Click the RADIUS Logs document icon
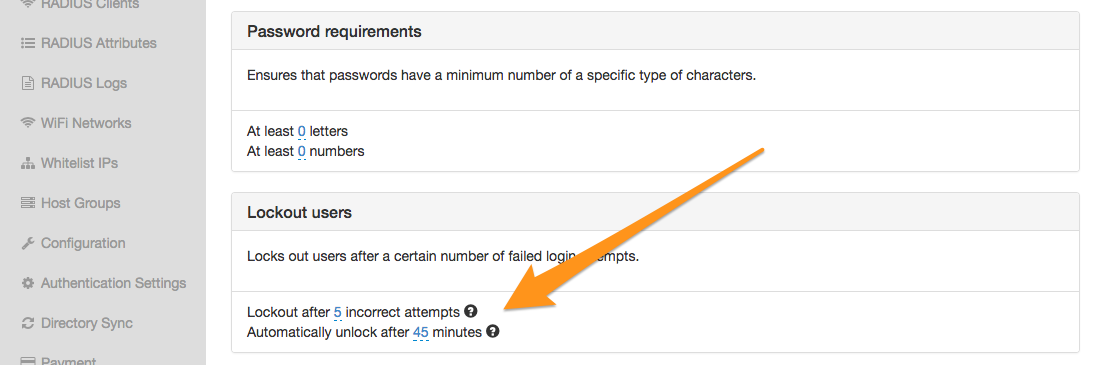 tap(28, 83)
